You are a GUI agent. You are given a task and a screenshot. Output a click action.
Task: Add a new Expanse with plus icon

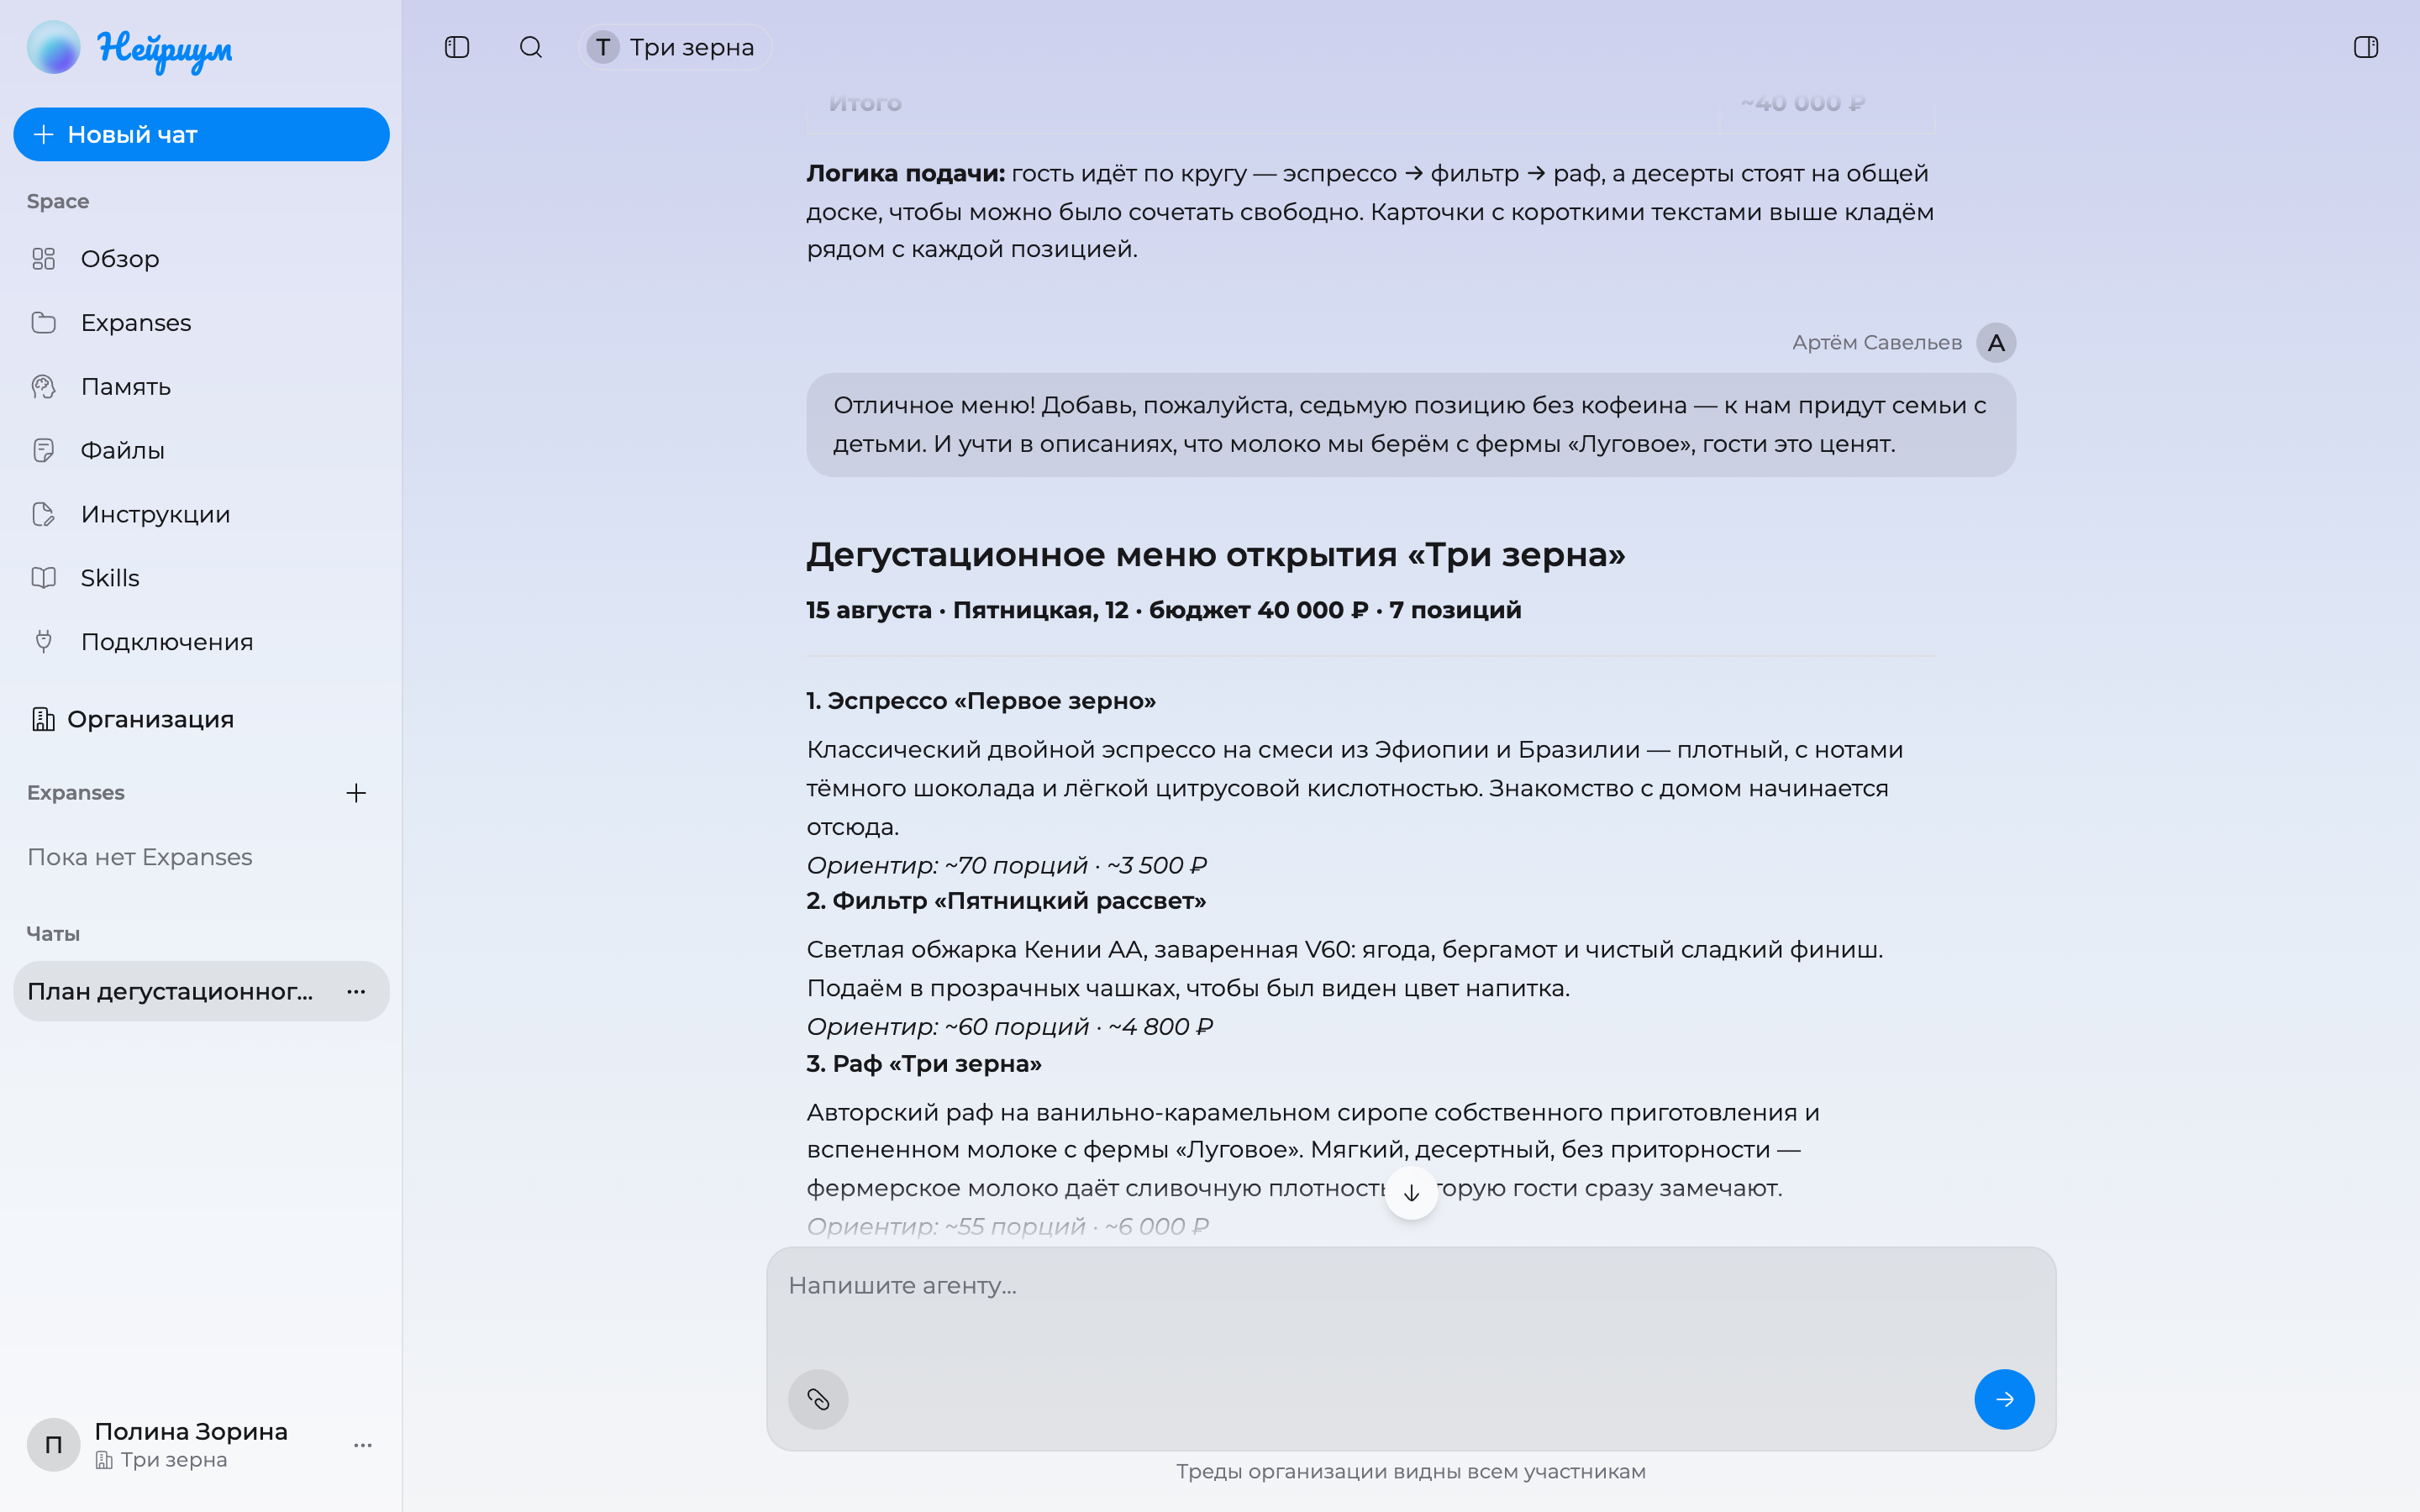(x=356, y=793)
